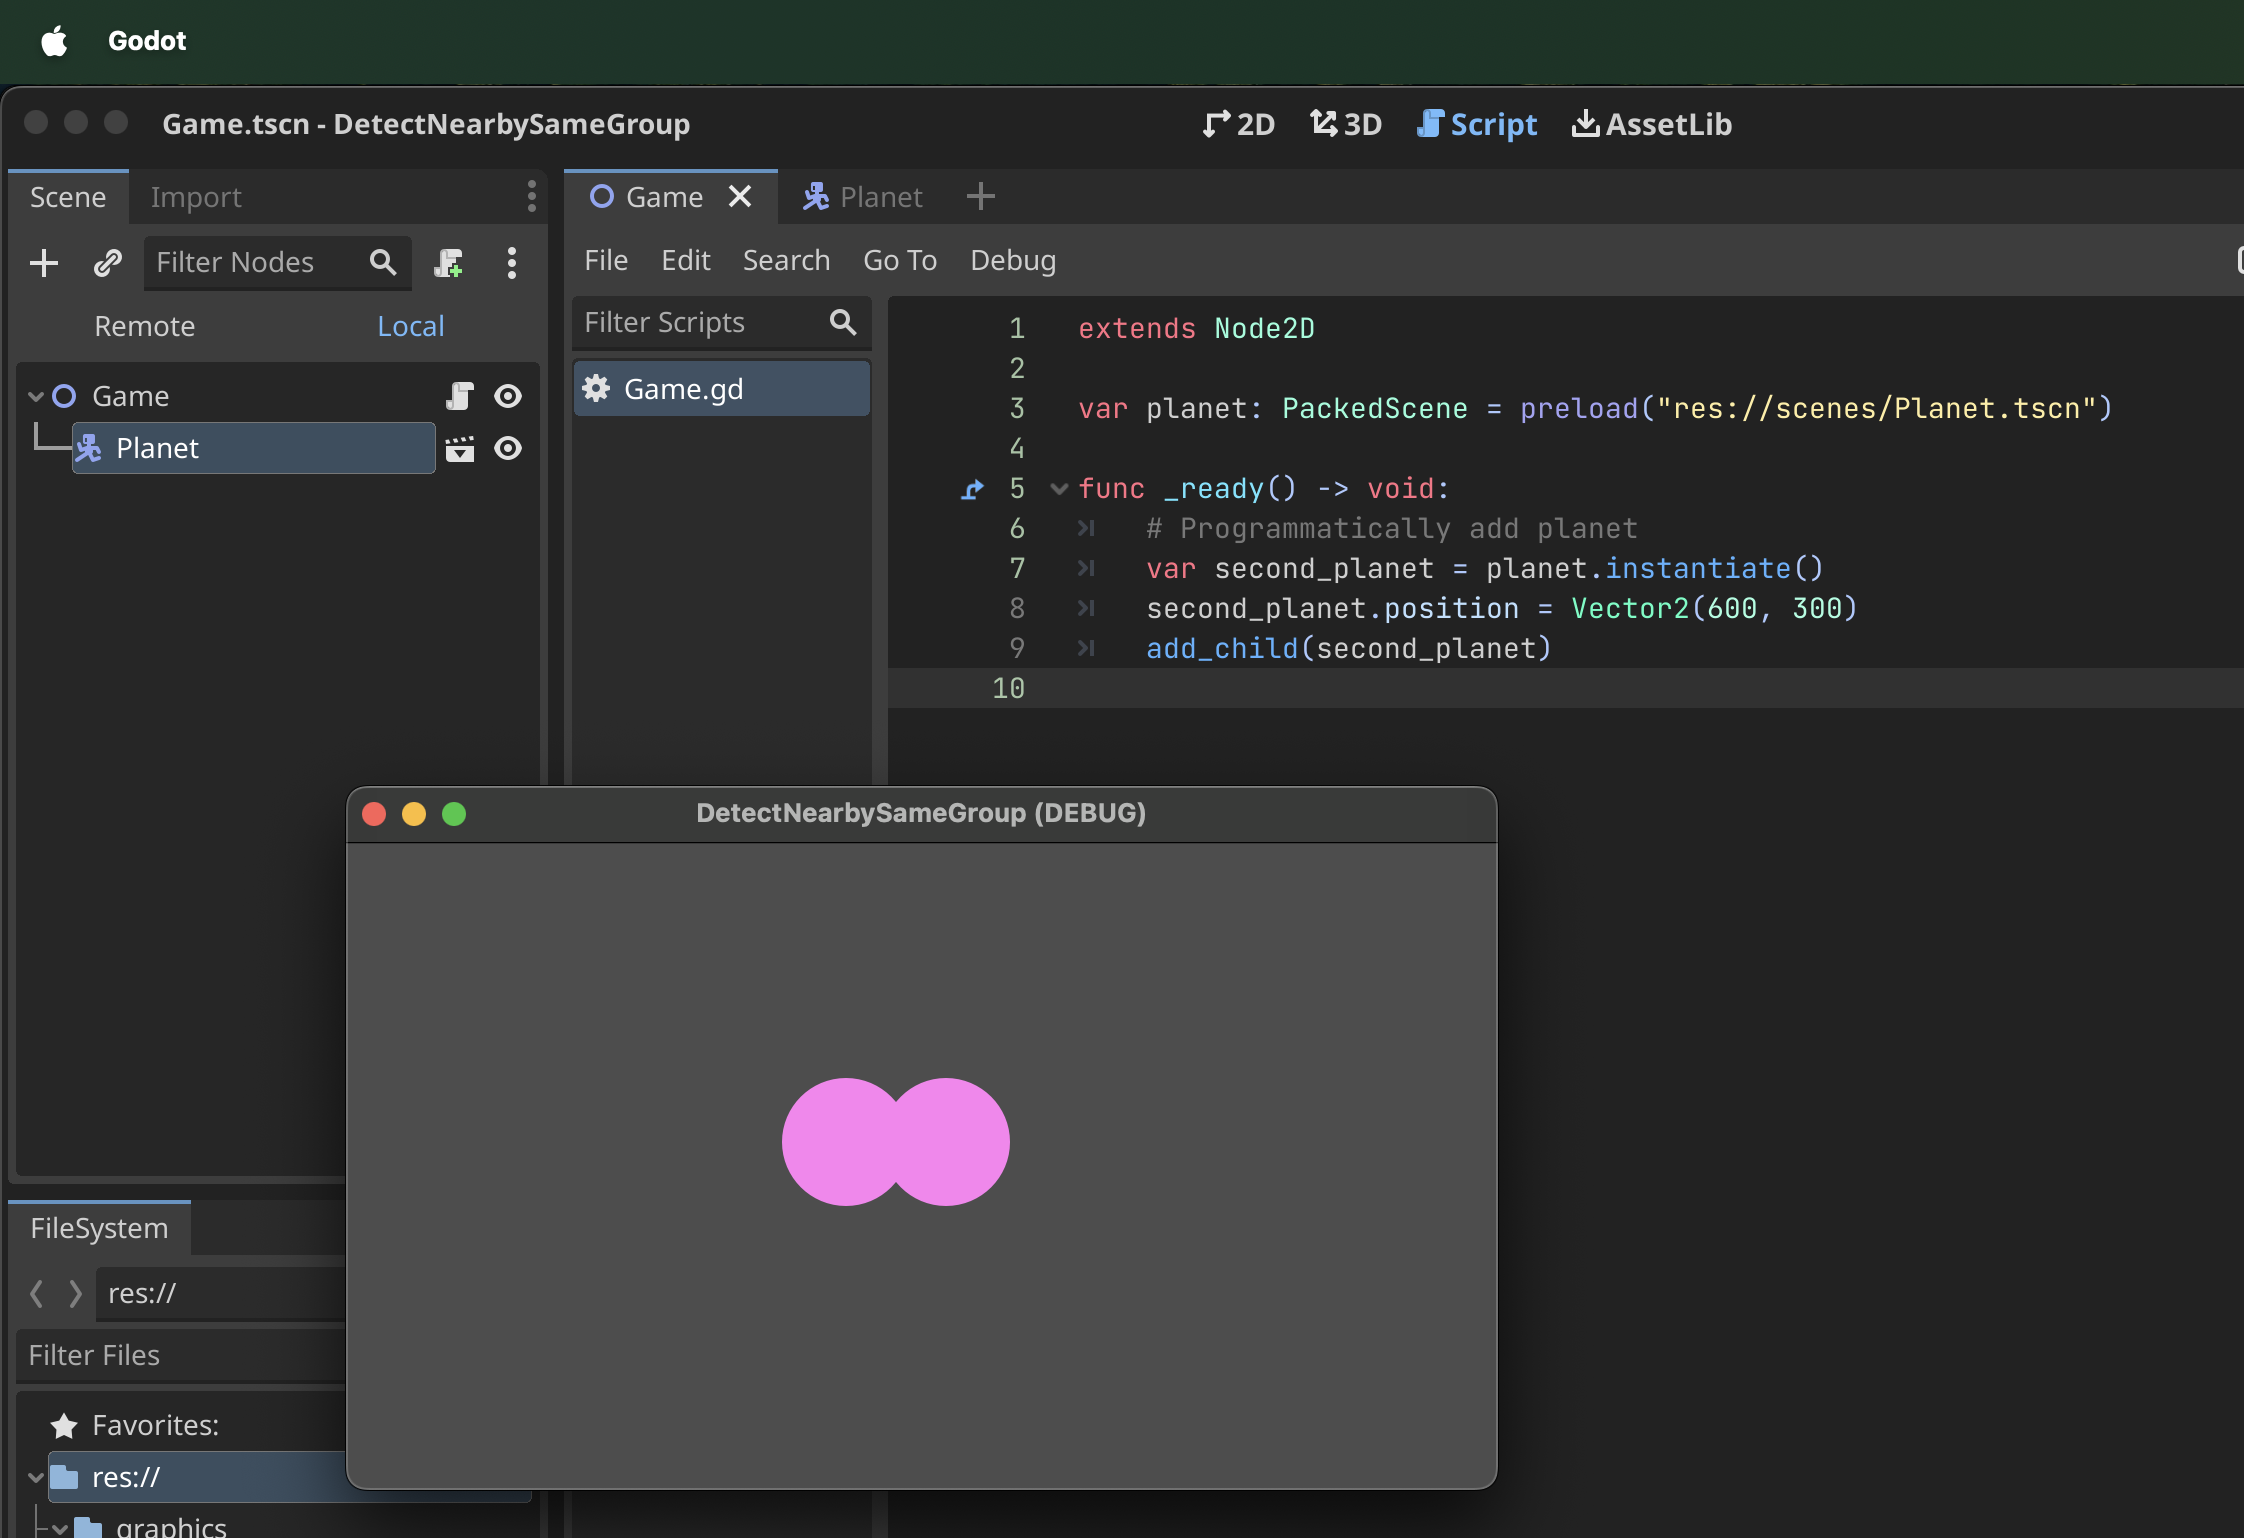Switch to 3D workspace

point(1346,124)
